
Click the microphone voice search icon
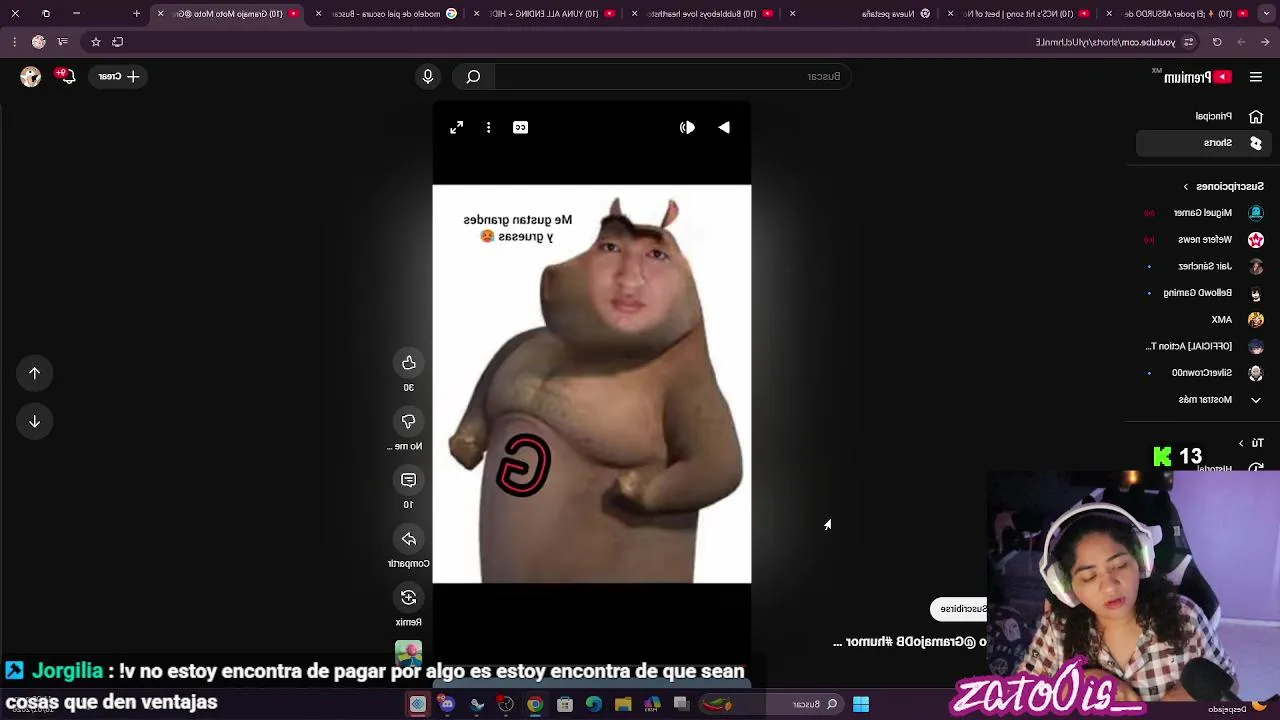click(428, 76)
